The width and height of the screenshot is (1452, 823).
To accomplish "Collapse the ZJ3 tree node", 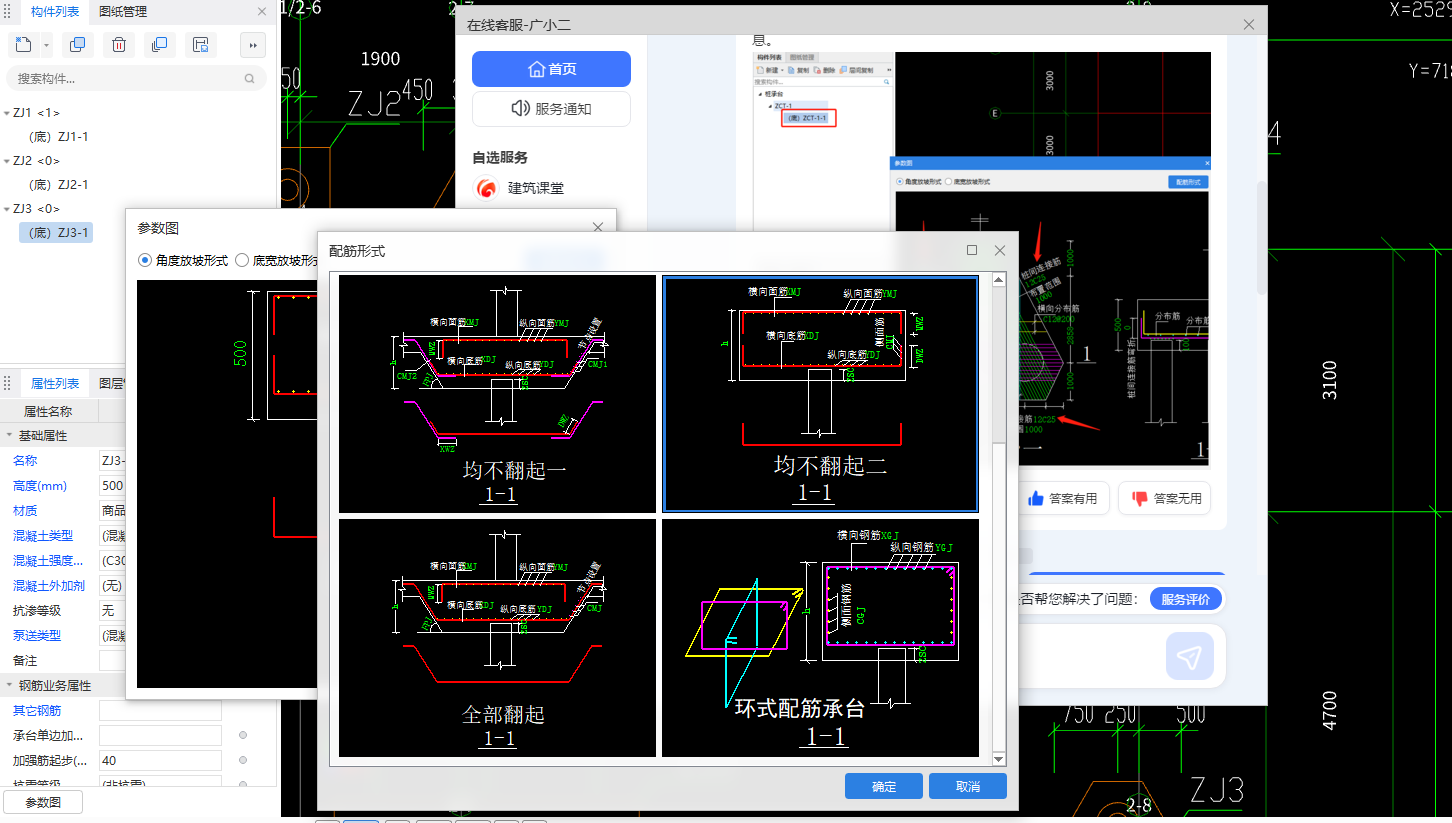I will [x=7, y=209].
